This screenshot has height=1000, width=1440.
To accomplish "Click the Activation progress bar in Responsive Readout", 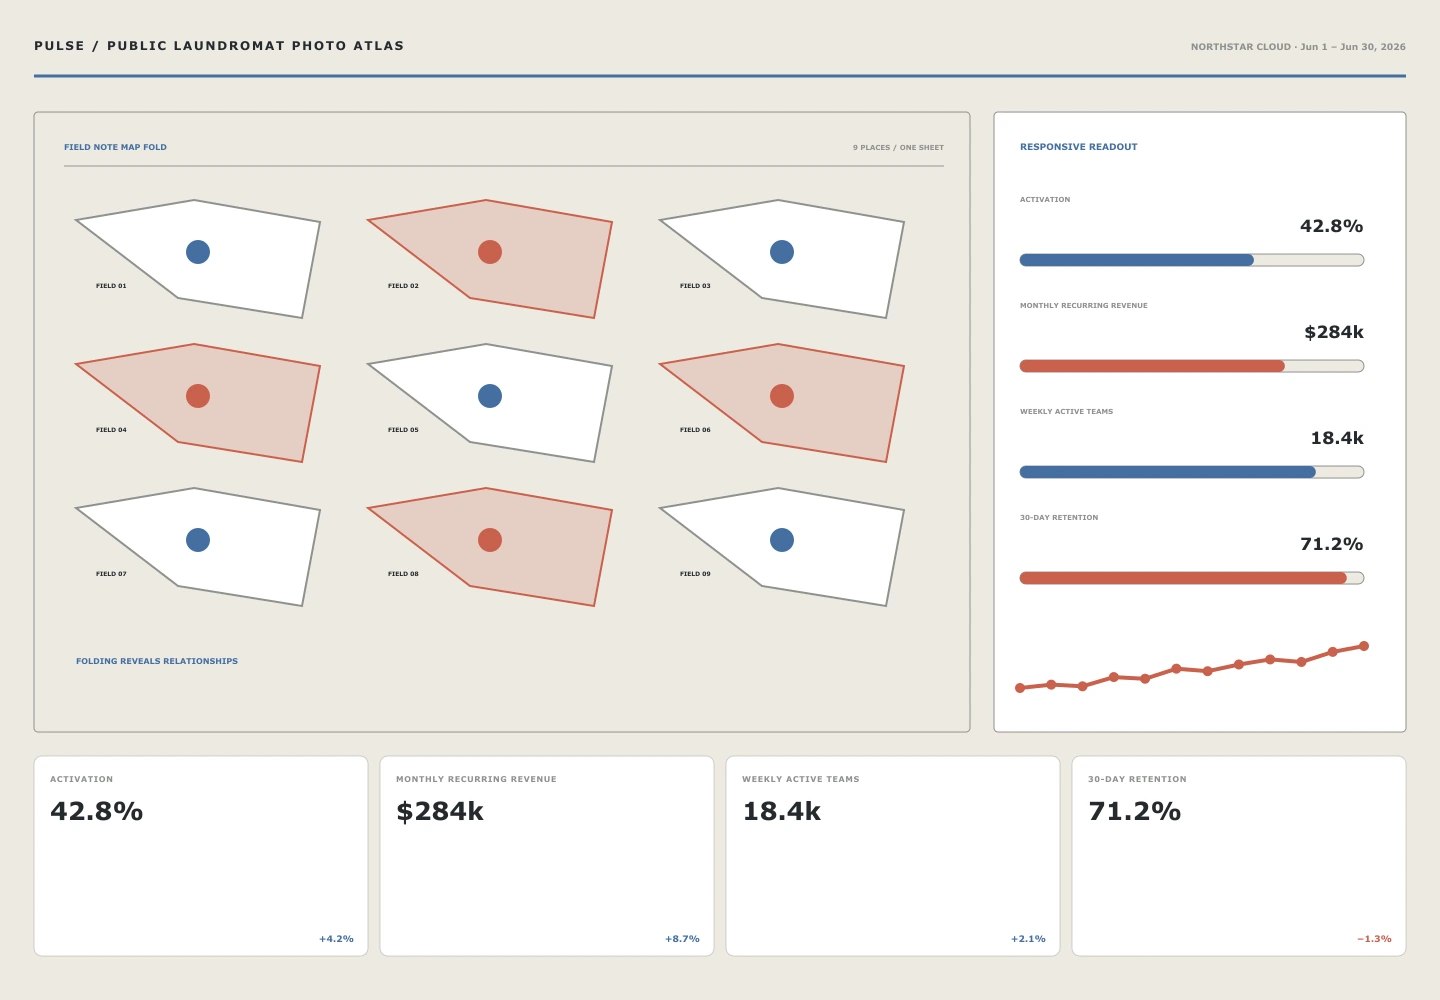I will pos(1192,260).
